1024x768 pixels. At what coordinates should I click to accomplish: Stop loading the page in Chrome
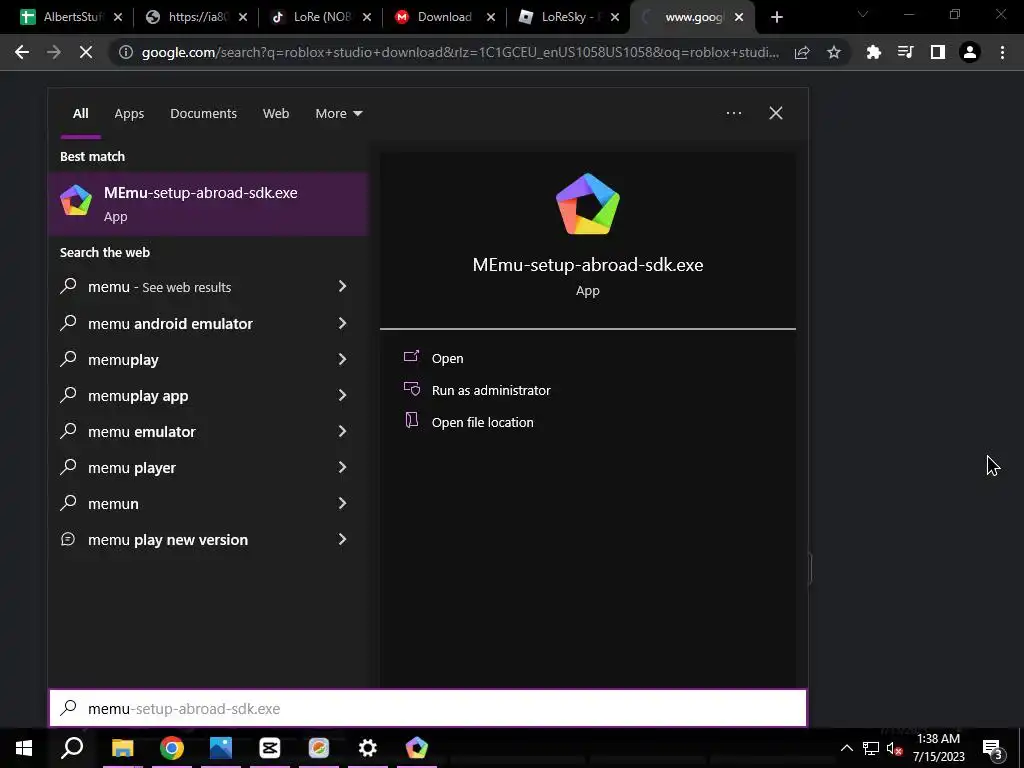point(86,52)
